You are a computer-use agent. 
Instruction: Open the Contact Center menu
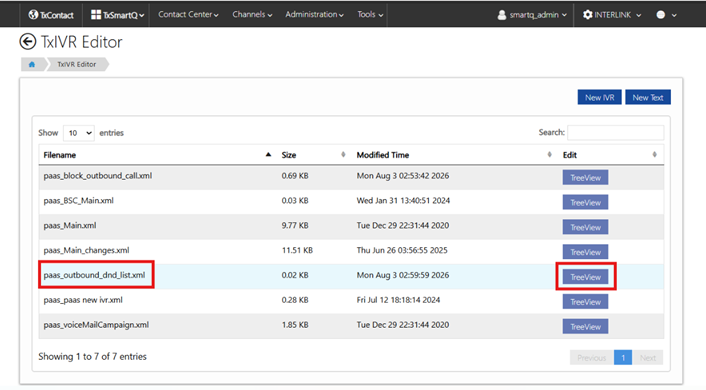coord(188,14)
